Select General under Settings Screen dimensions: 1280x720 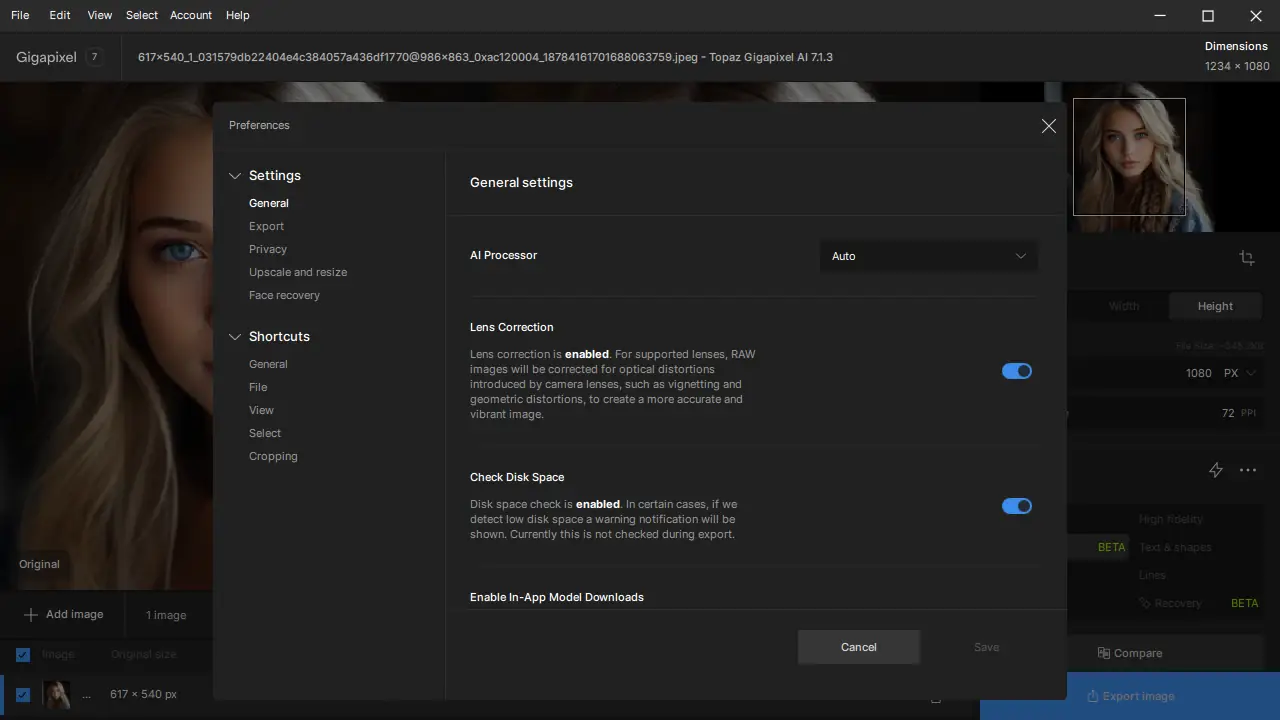[269, 203]
